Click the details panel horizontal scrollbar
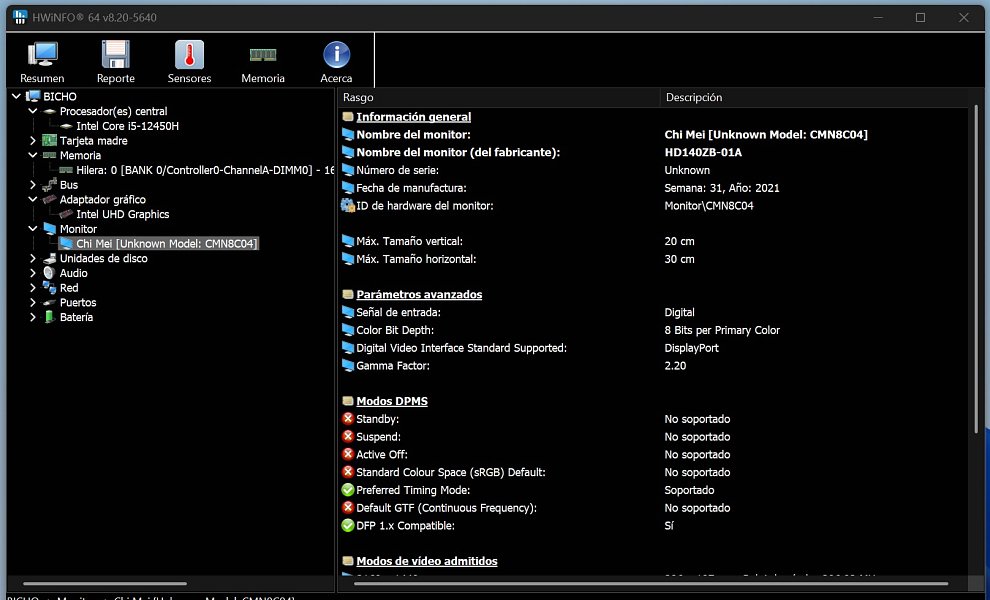Screen dimensions: 990x600 pos(650,584)
